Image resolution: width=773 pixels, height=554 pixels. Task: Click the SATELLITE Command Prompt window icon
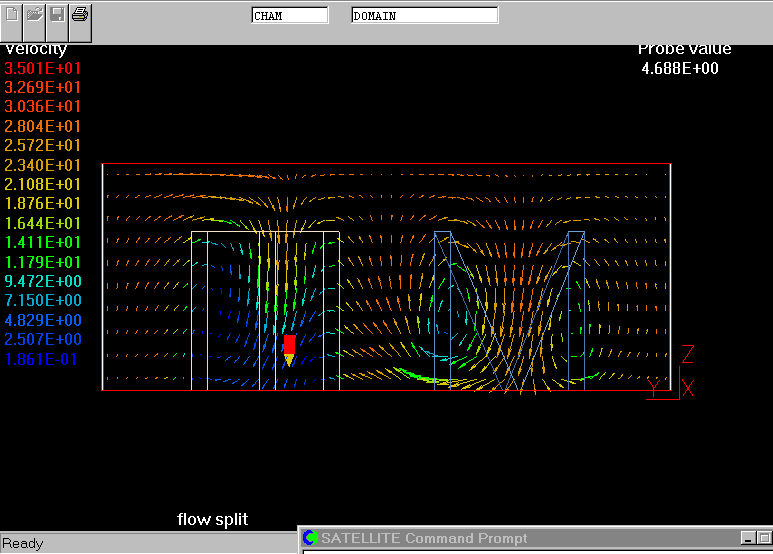(310, 539)
